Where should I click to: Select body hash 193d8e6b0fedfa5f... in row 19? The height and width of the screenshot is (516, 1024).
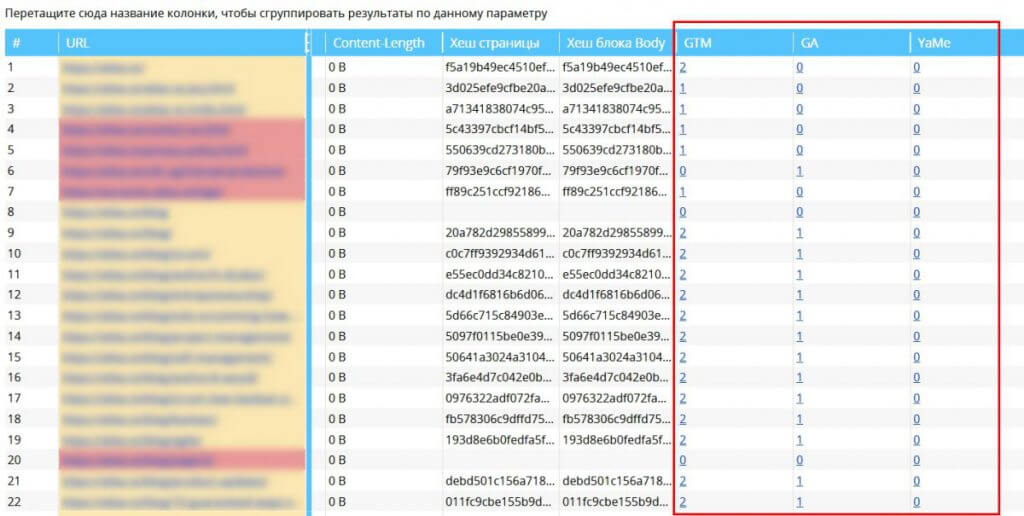(616, 440)
